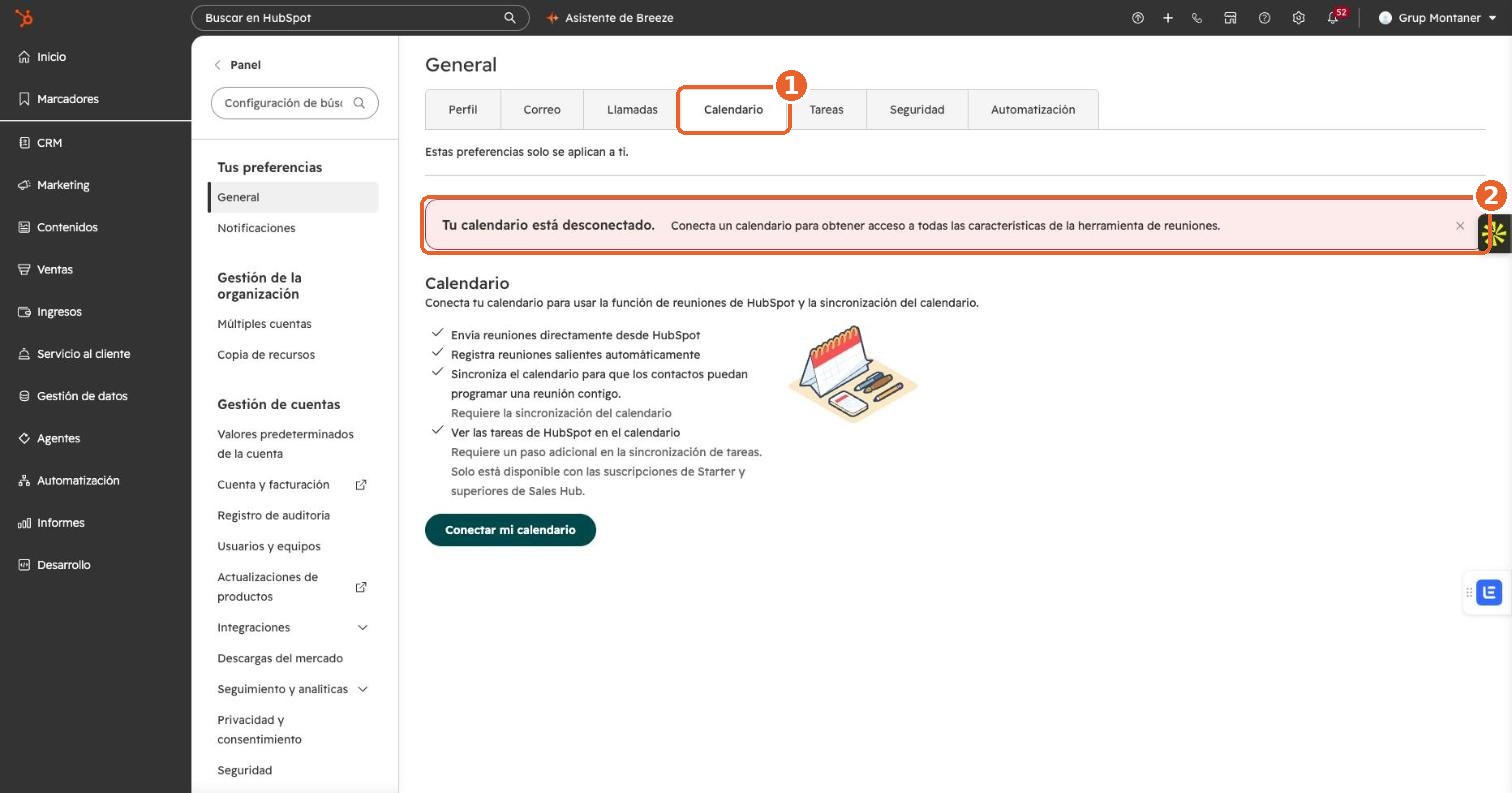Open the notifications bell icon

(1333, 18)
